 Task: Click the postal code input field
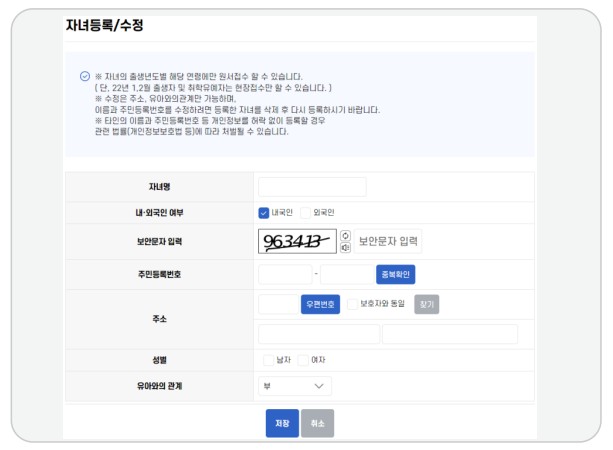point(278,304)
